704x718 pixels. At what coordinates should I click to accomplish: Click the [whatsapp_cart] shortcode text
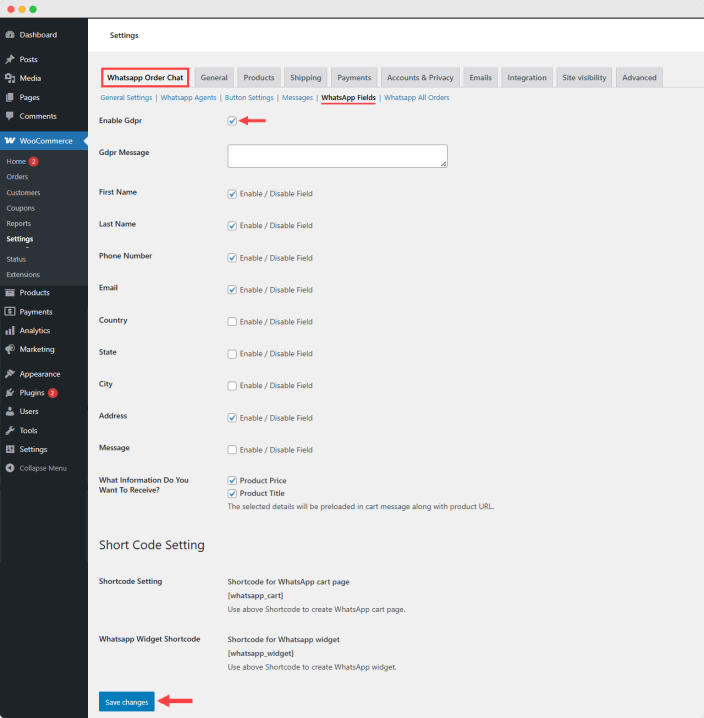(255, 596)
